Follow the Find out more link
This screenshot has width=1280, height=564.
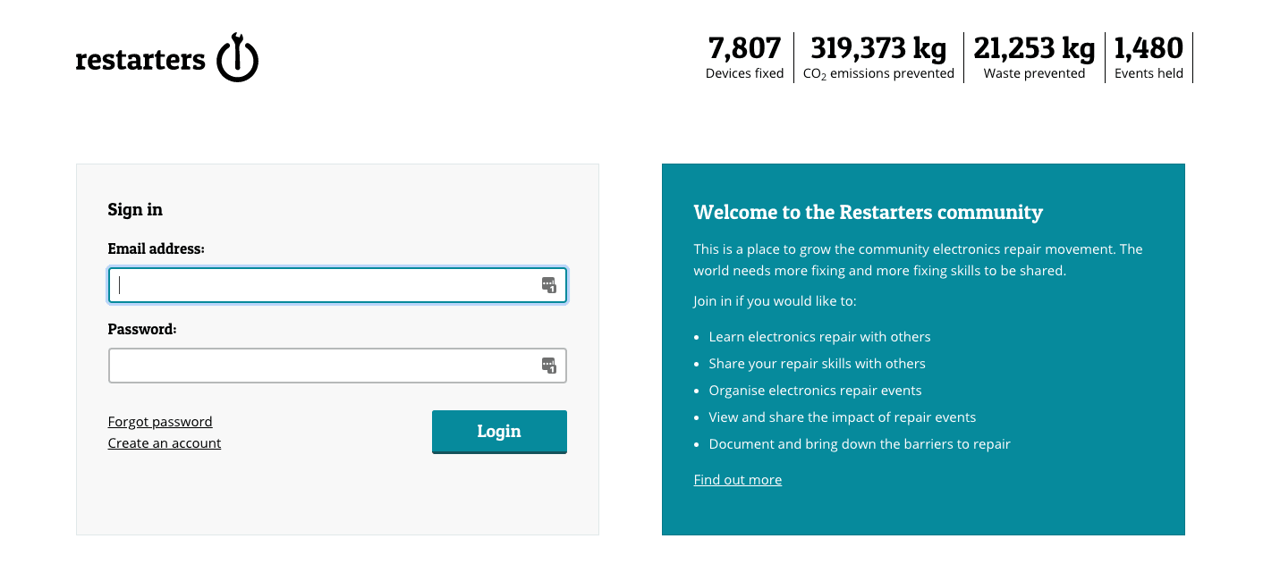pyautogui.click(x=738, y=480)
